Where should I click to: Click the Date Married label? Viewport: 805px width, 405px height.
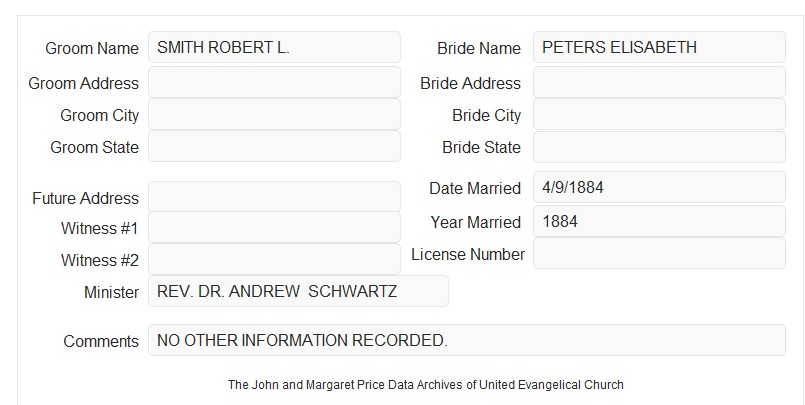(x=475, y=188)
